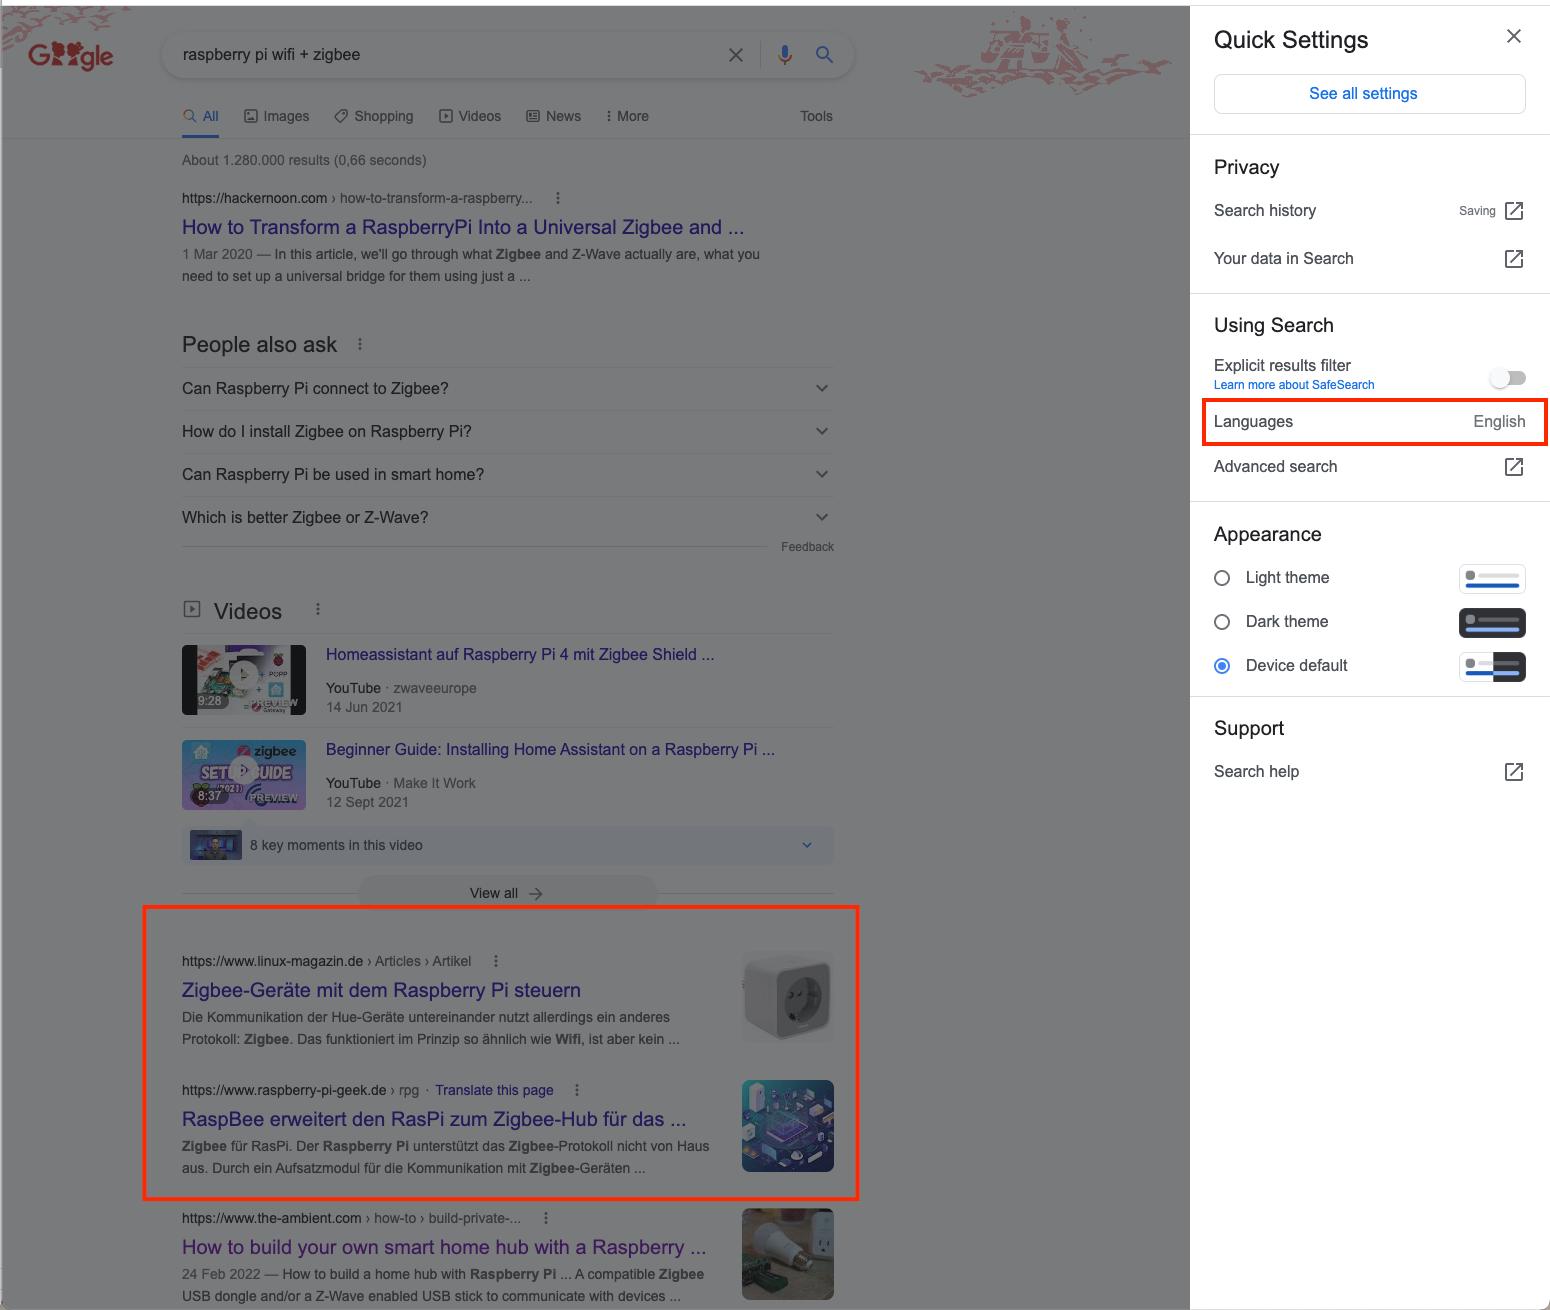
Task: Select the Device default radio button
Action: tap(1222, 666)
